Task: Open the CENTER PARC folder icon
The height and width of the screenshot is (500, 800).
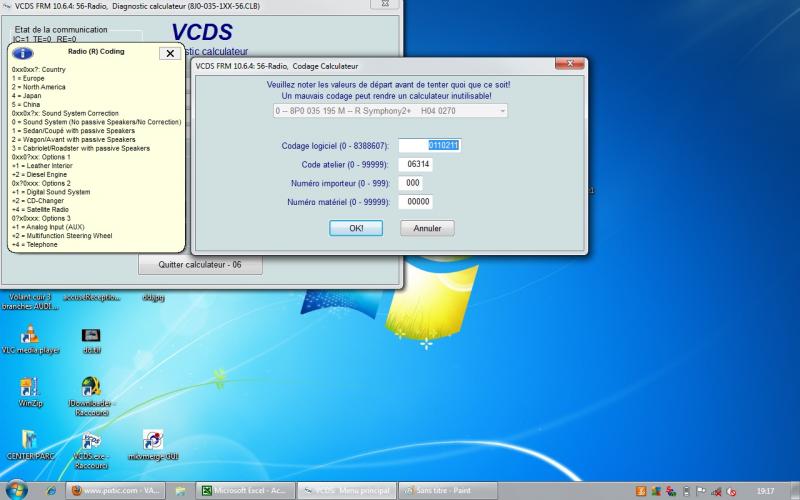Action: [30, 444]
